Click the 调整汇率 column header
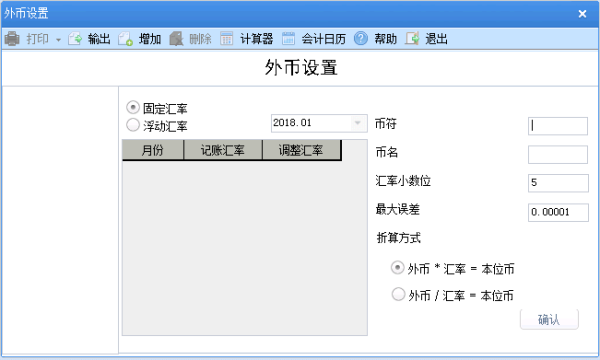The height and width of the screenshot is (360, 600). tap(301, 150)
